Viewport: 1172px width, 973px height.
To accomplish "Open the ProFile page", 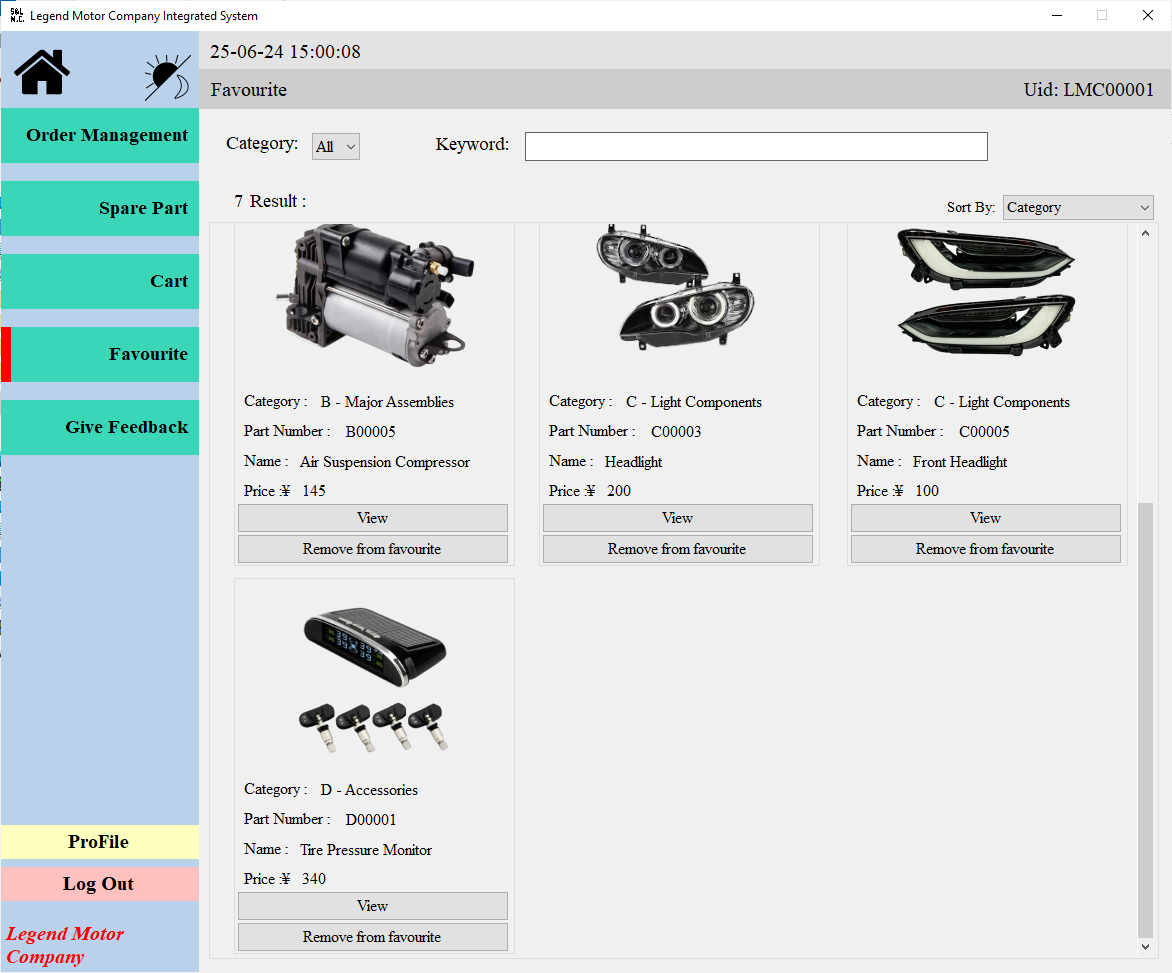I will point(99,842).
